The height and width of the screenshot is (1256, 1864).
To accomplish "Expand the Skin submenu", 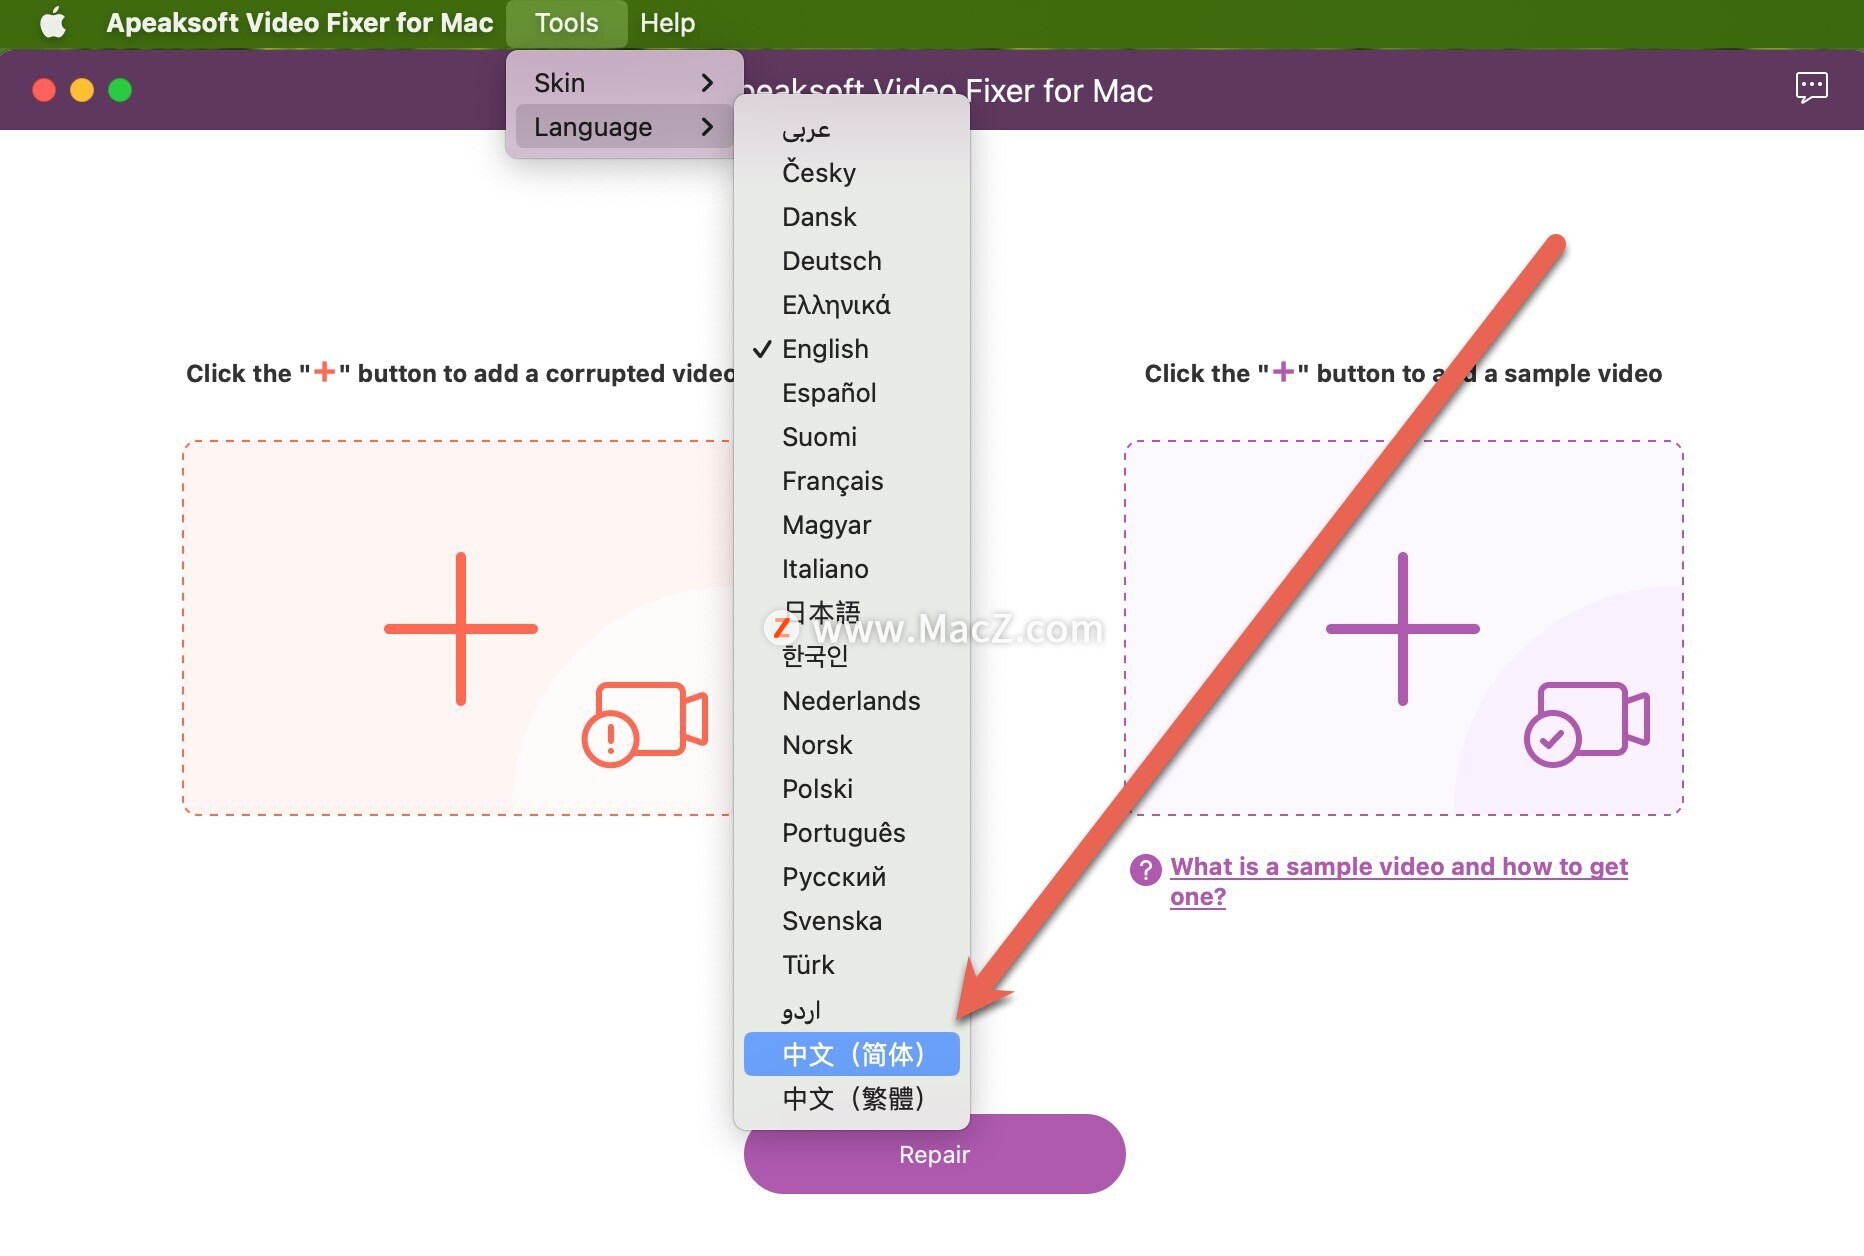I will click(x=624, y=82).
